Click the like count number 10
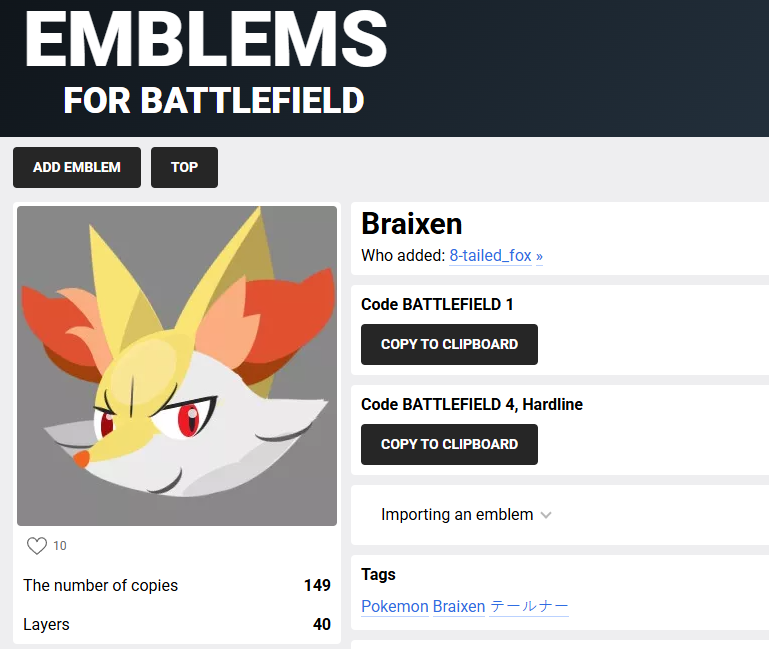 point(60,546)
